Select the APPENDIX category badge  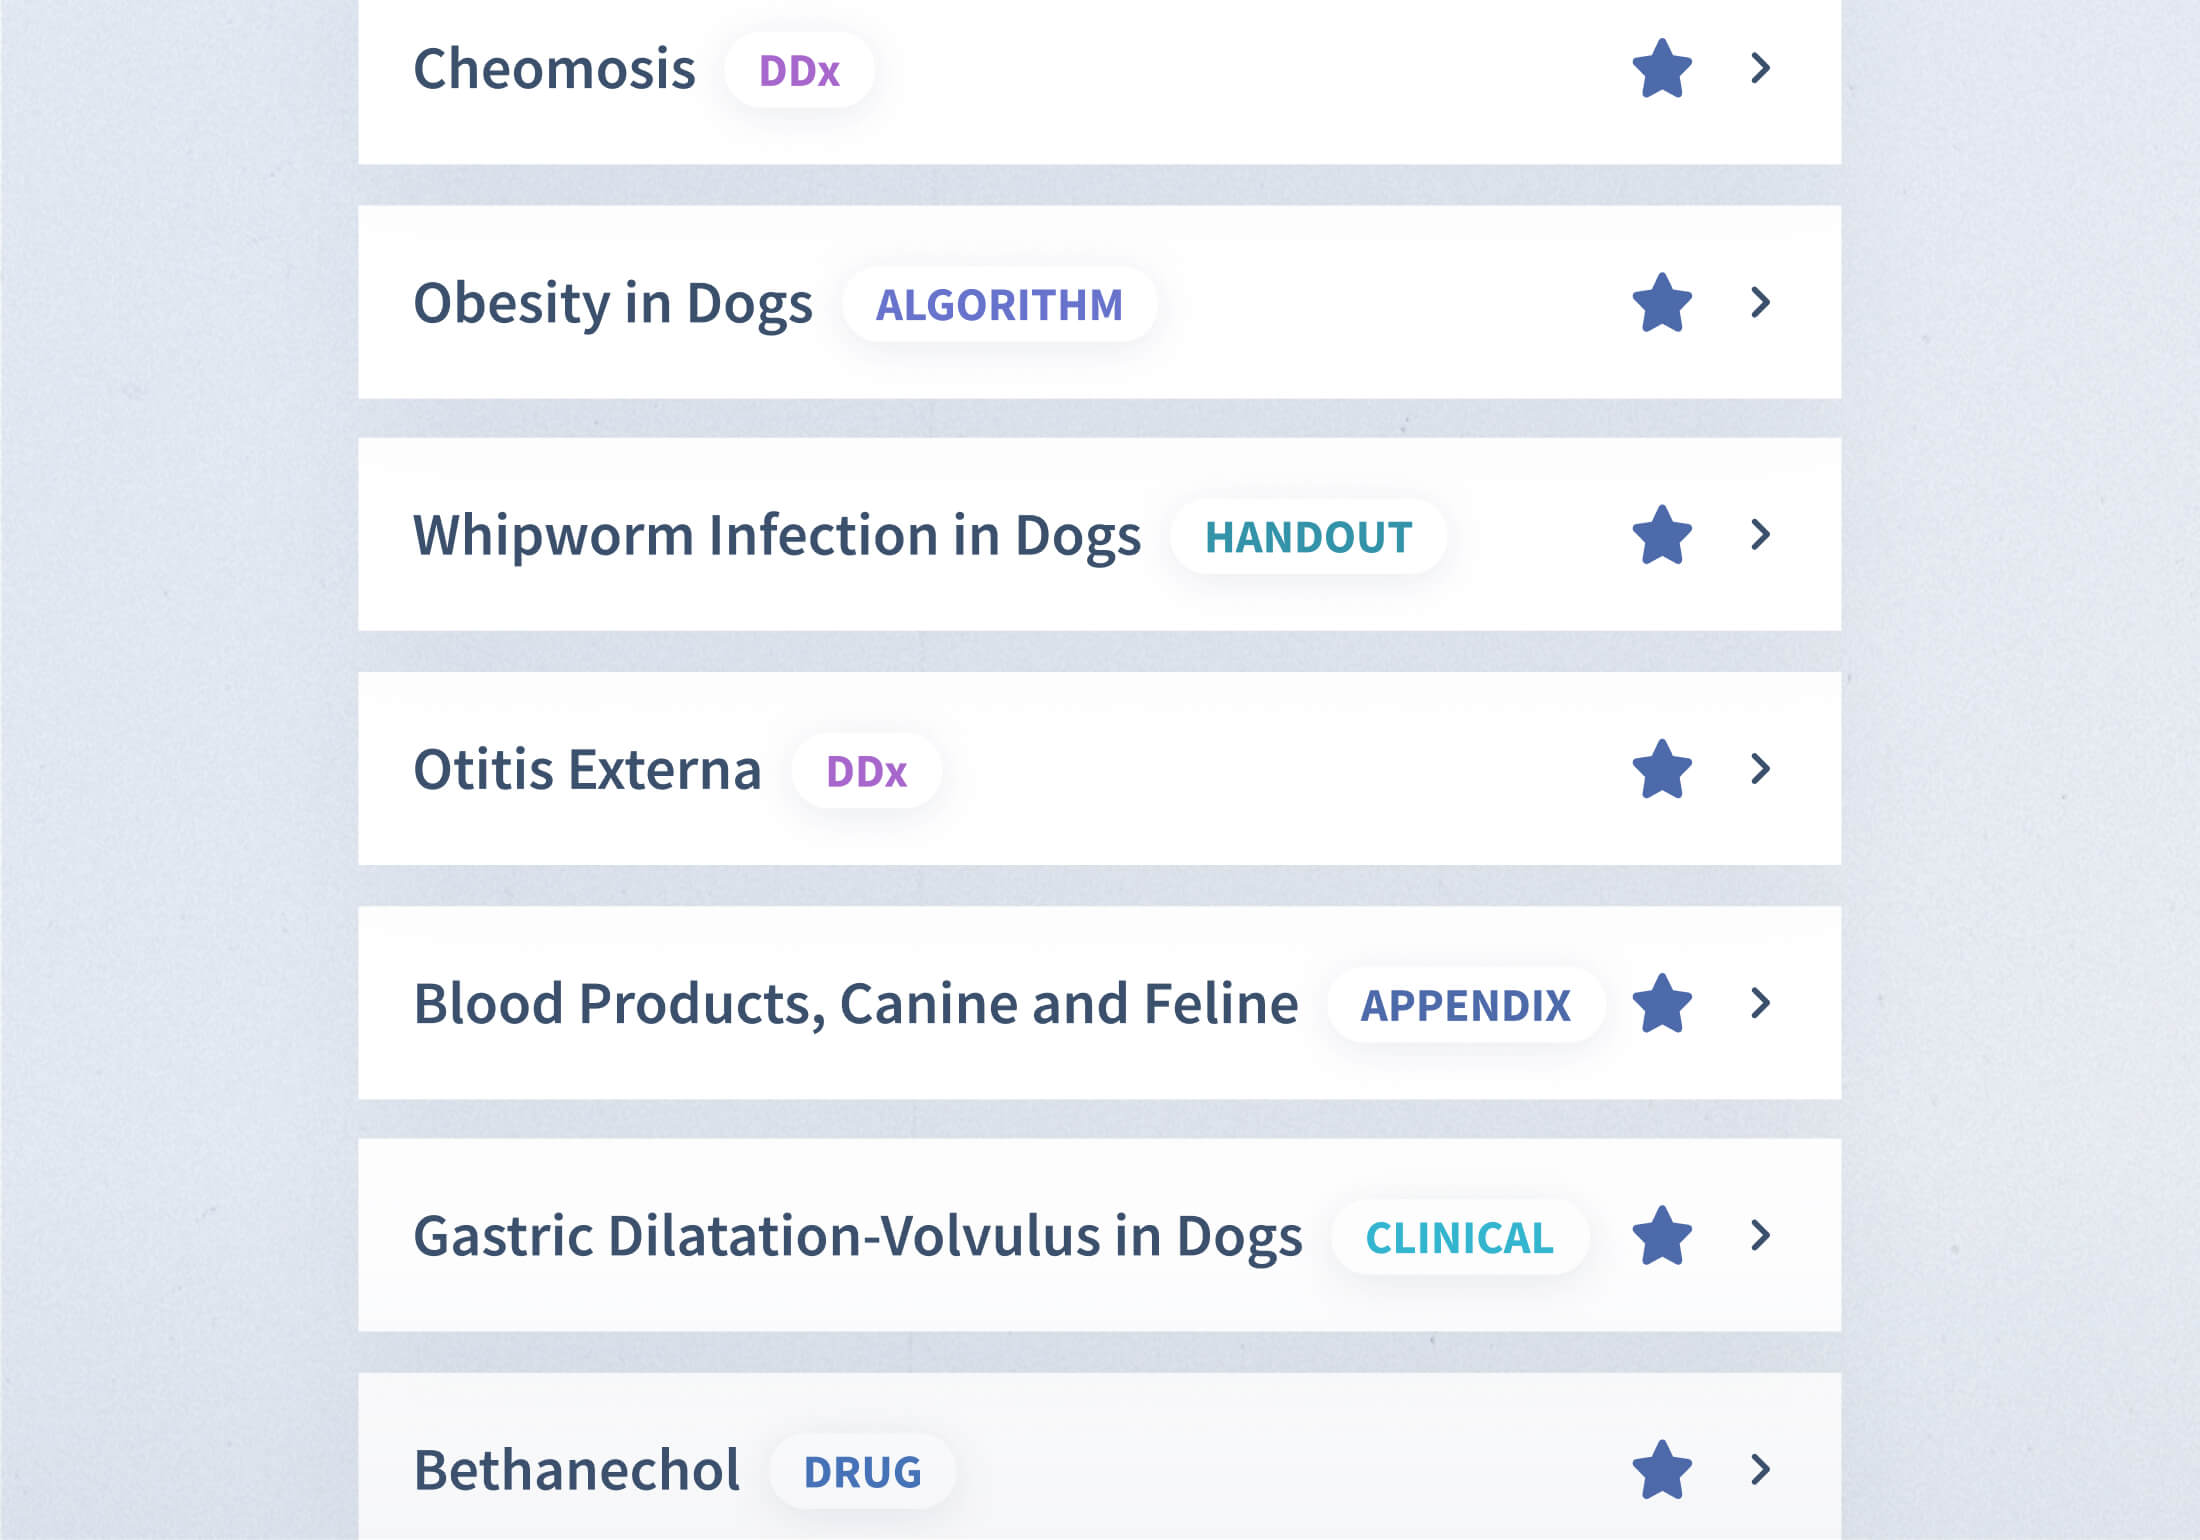click(x=1465, y=1005)
